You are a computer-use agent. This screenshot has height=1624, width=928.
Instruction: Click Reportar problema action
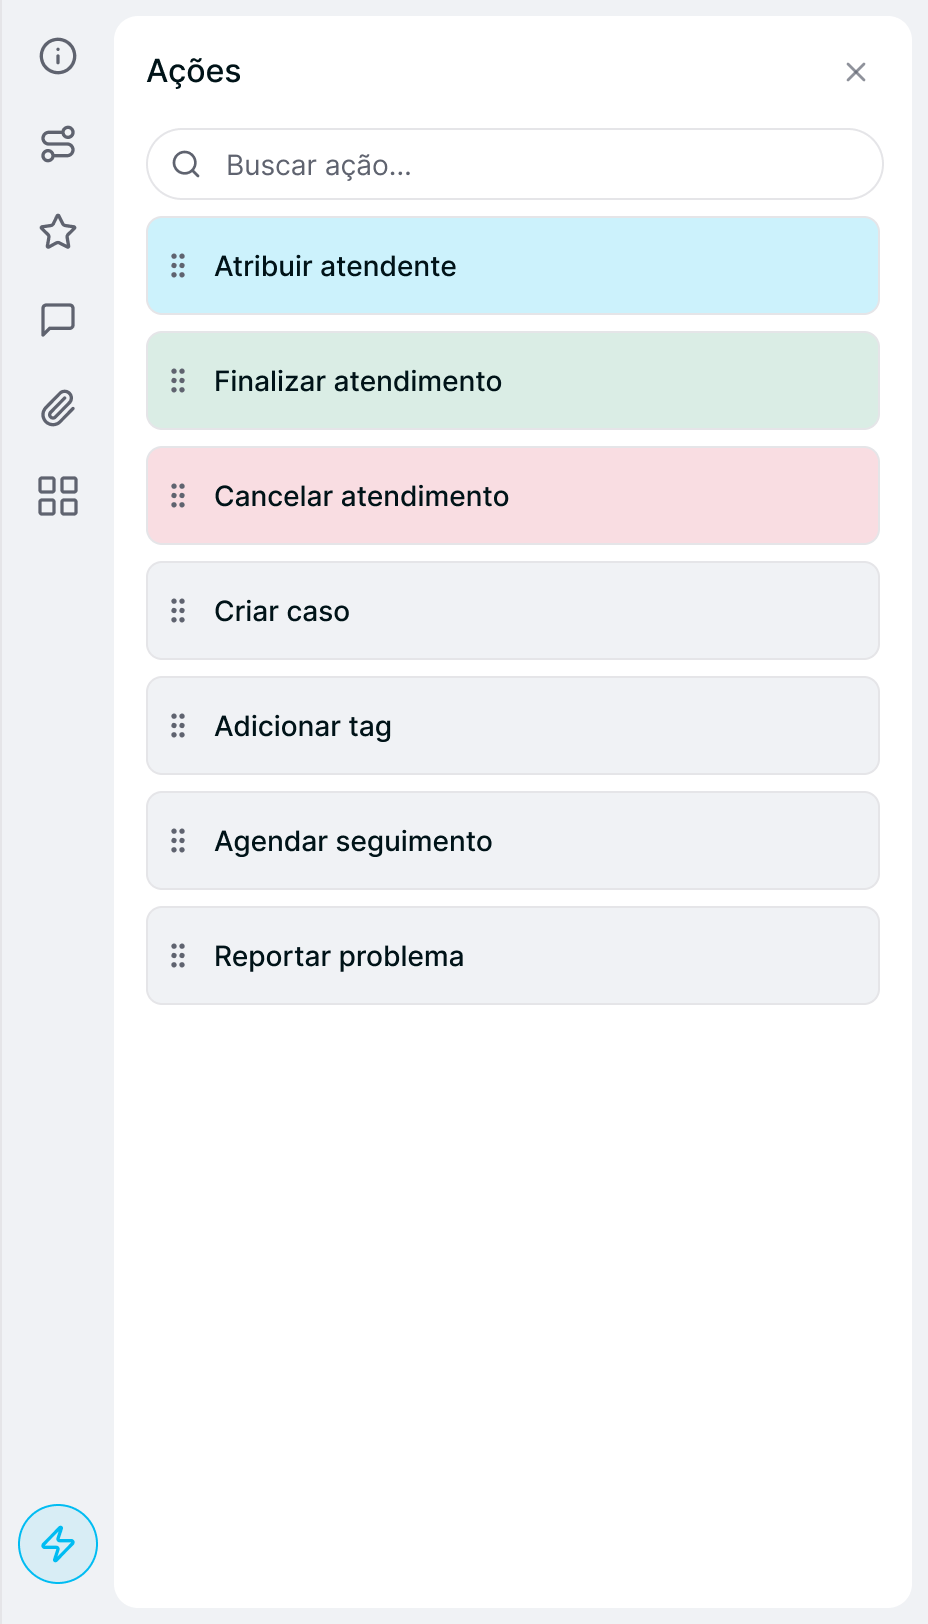[x=513, y=956]
